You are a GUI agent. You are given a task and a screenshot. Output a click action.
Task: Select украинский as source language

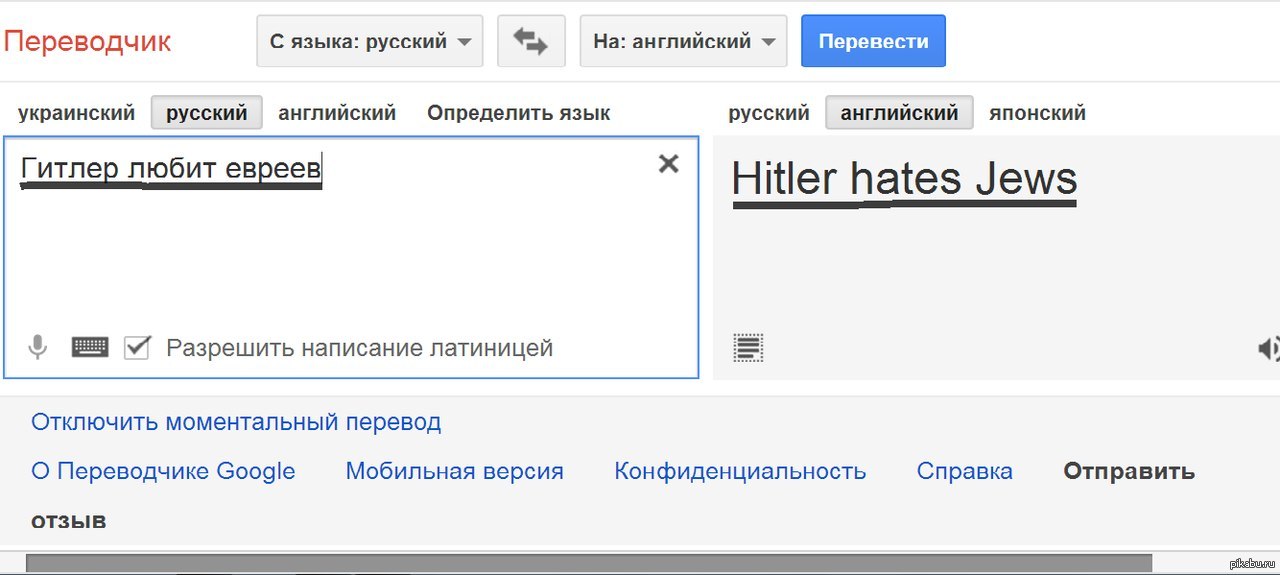tap(76, 113)
